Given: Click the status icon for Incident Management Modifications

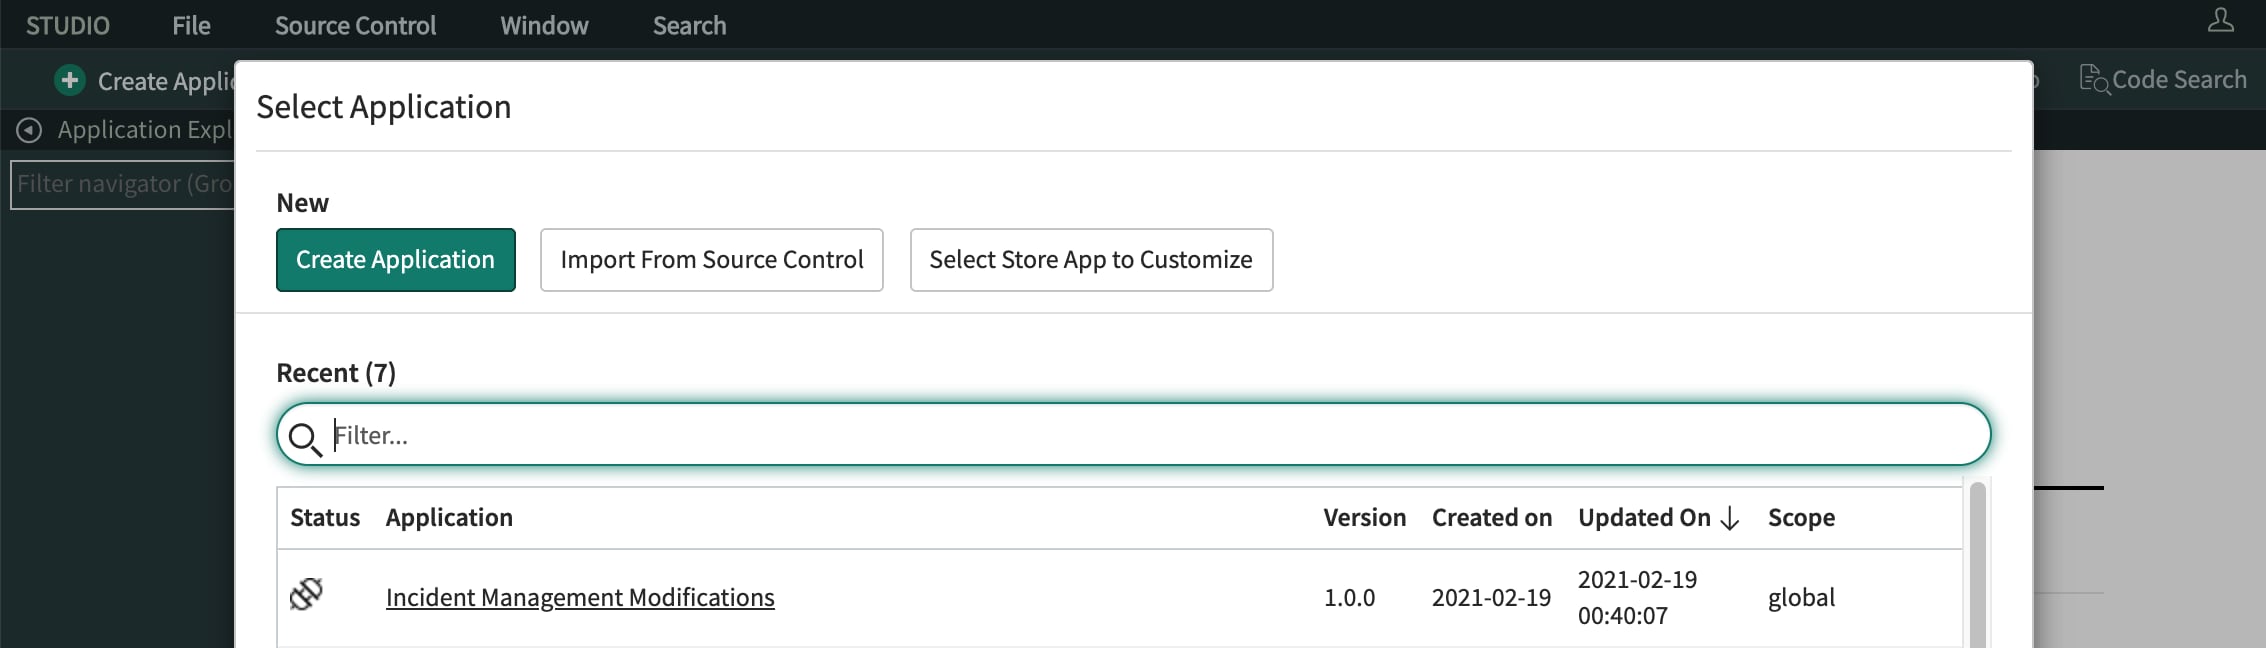Looking at the screenshot, I should (x=306, y=595).
